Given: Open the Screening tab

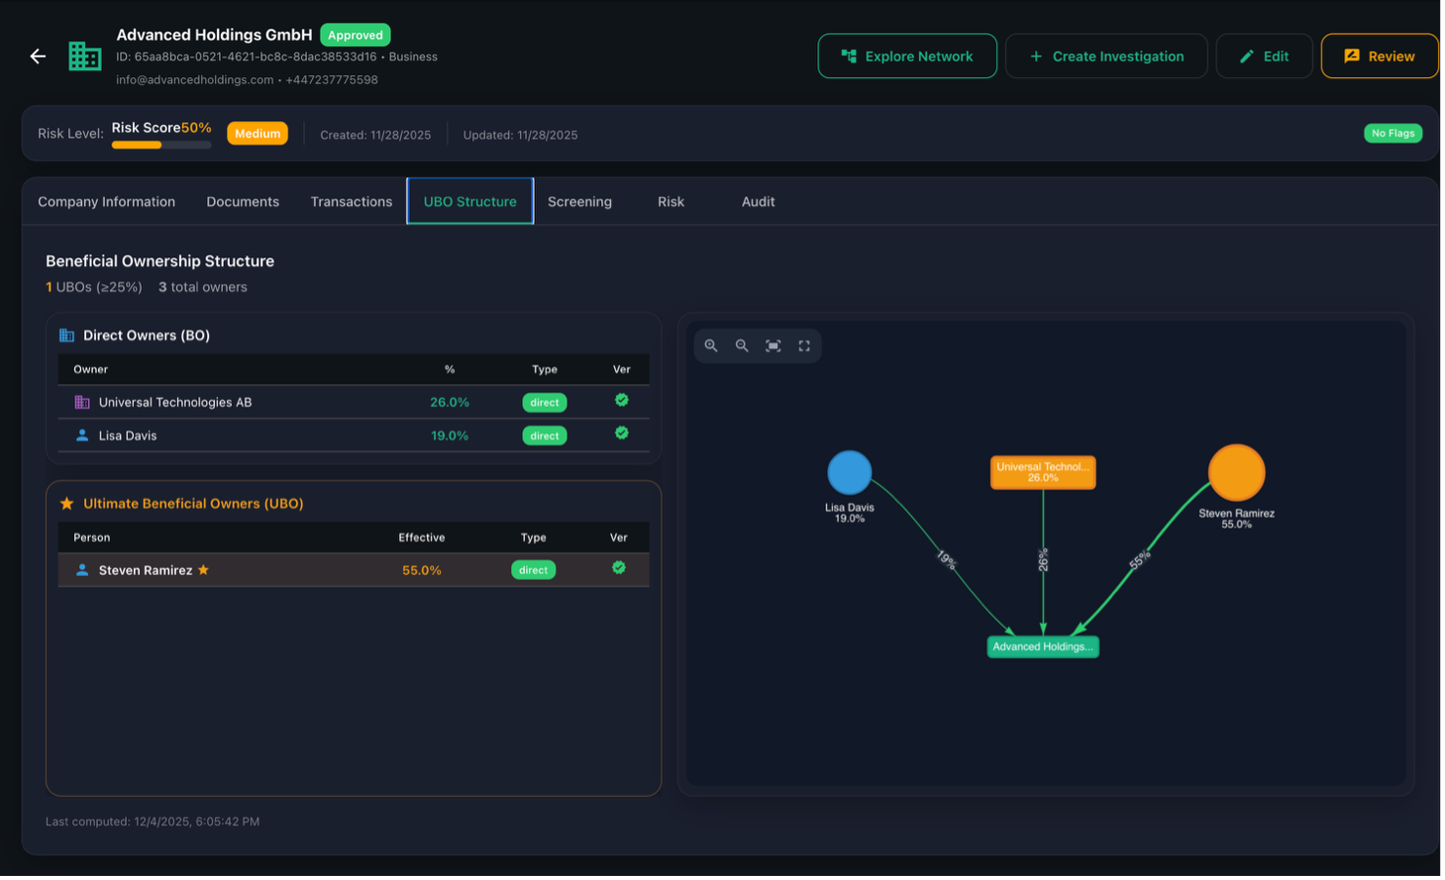Looking at the screenshot, I should [x=579, y=201].
